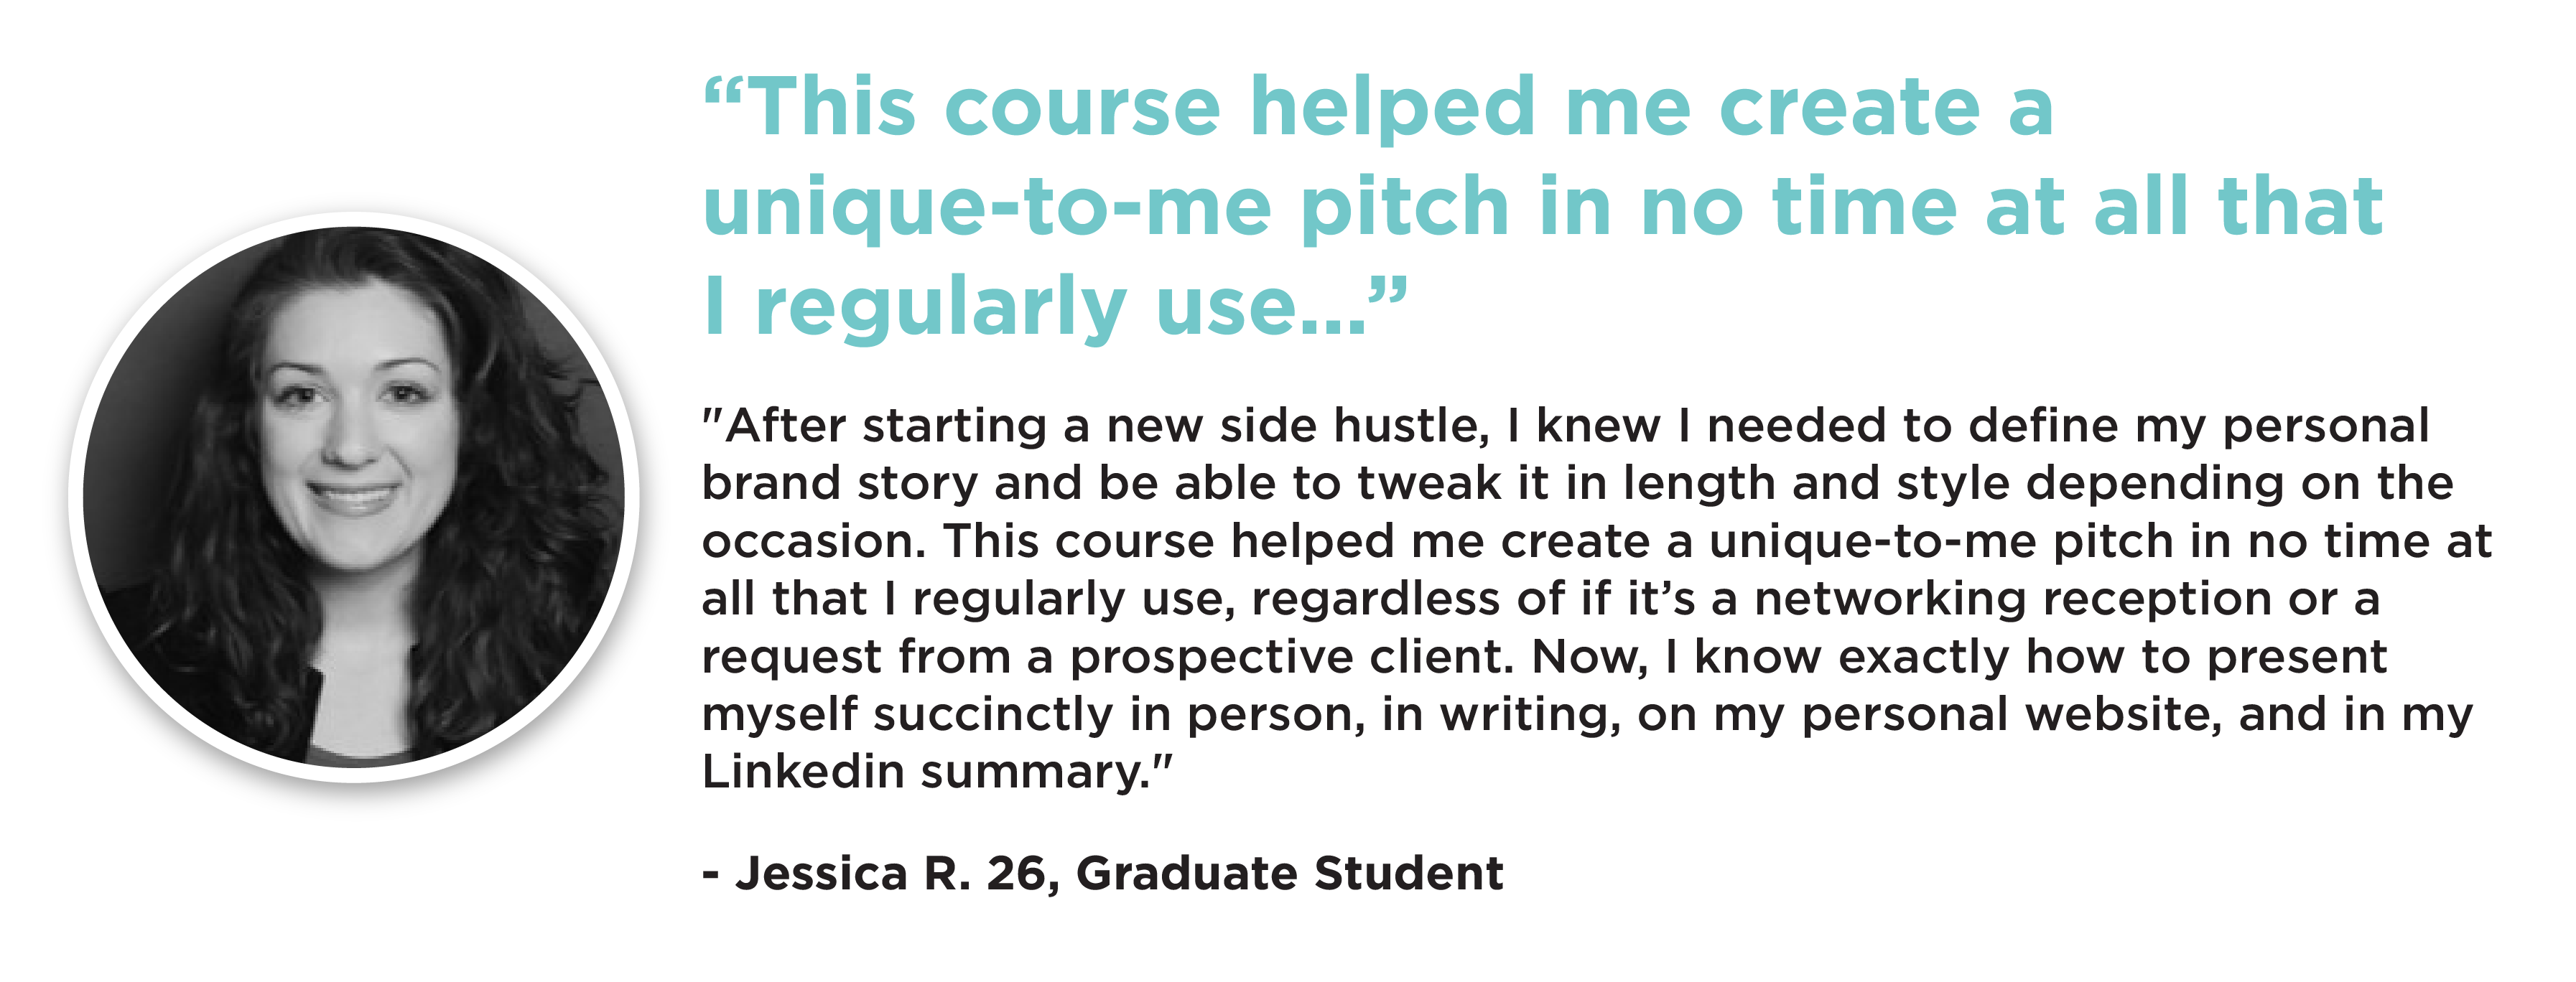Click the circular portrait photo of Jessica
The height and width of the screenshot is (982, 2576).
coord(354,497)
